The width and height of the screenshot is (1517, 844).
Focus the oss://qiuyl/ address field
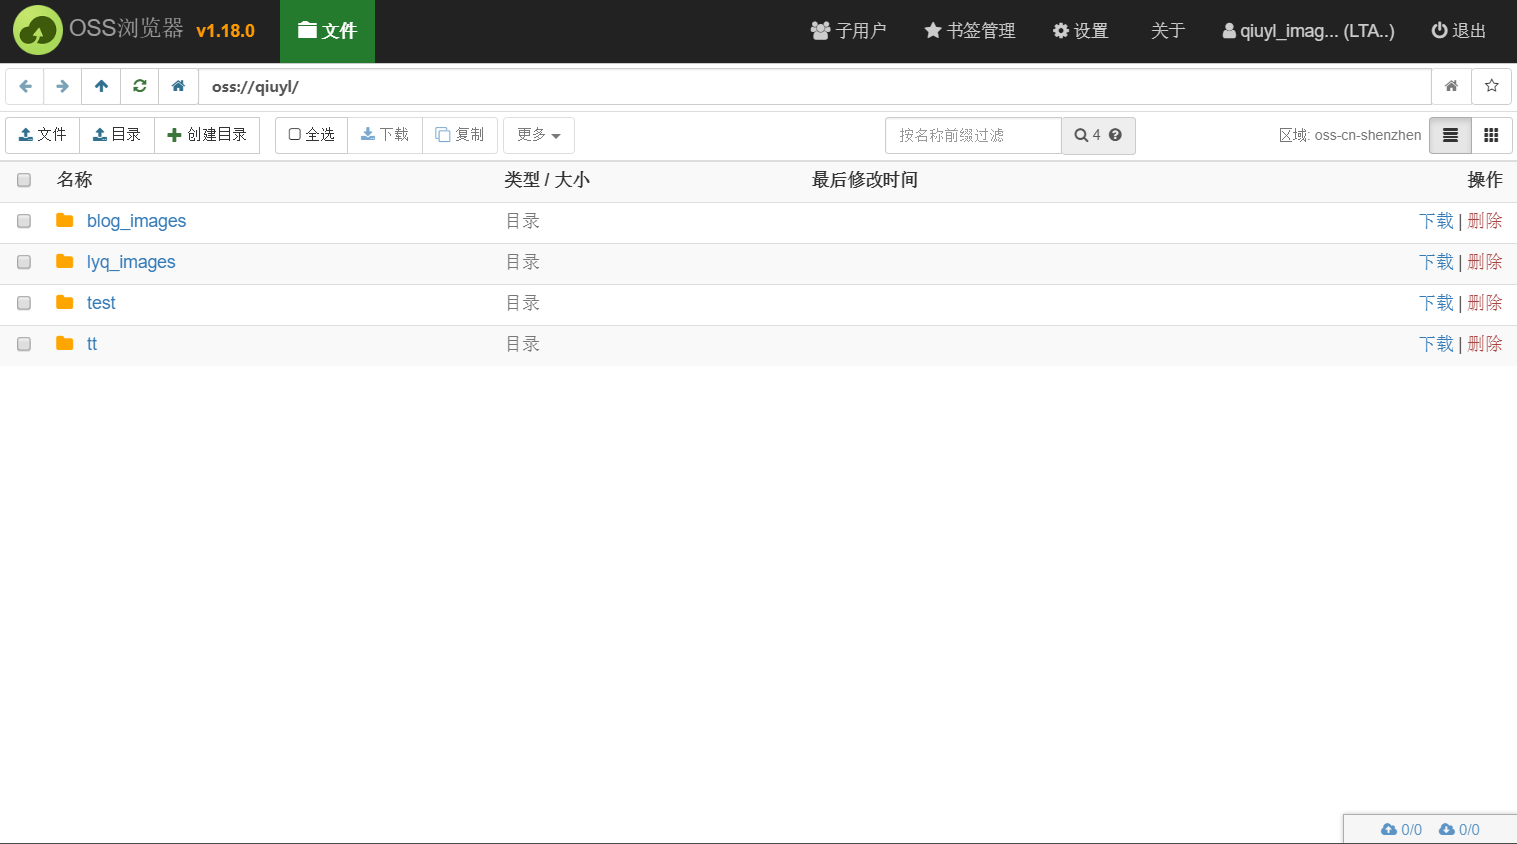click(814, 86)
